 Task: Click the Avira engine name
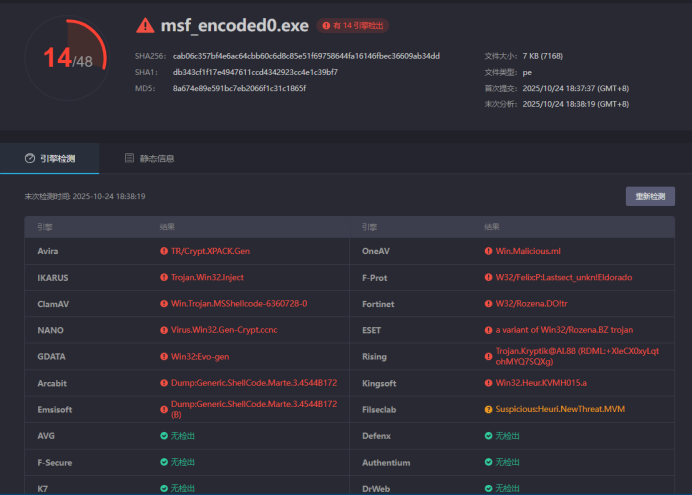pos(48,251)
